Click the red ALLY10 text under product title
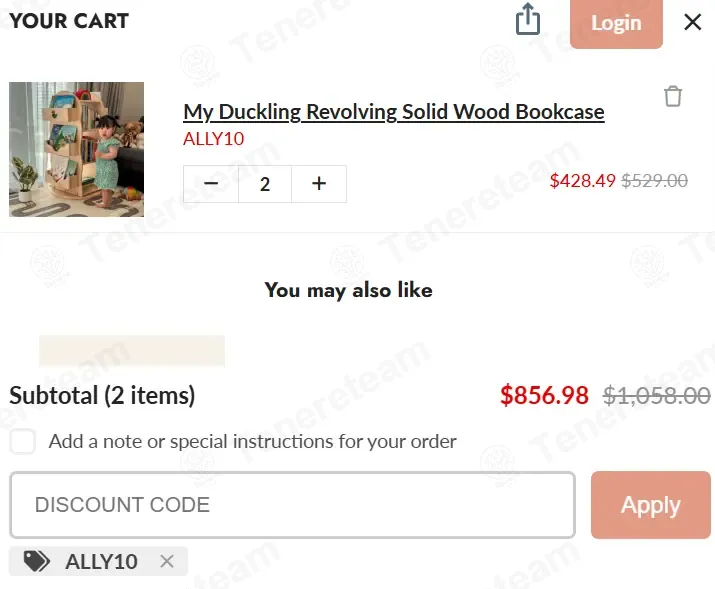The width and height of the screenshot is (715, 589). pos(214,138)
